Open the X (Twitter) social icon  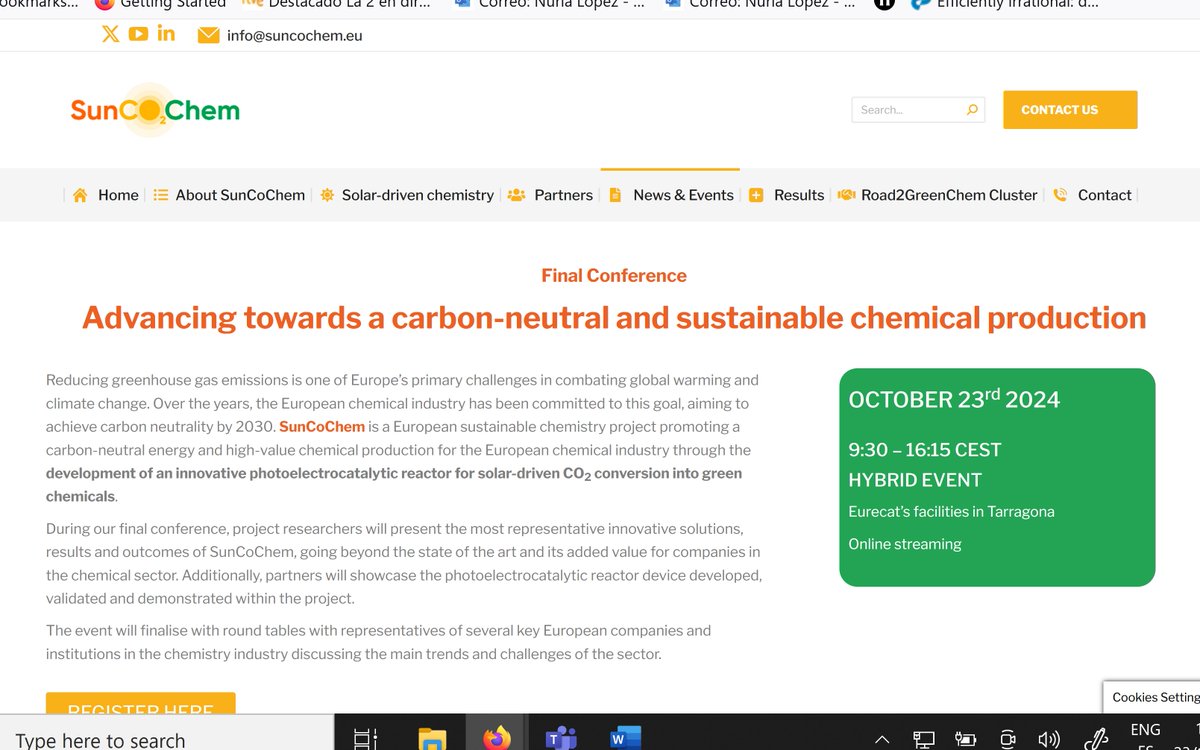pyautogui.click(x=111, y=34)
